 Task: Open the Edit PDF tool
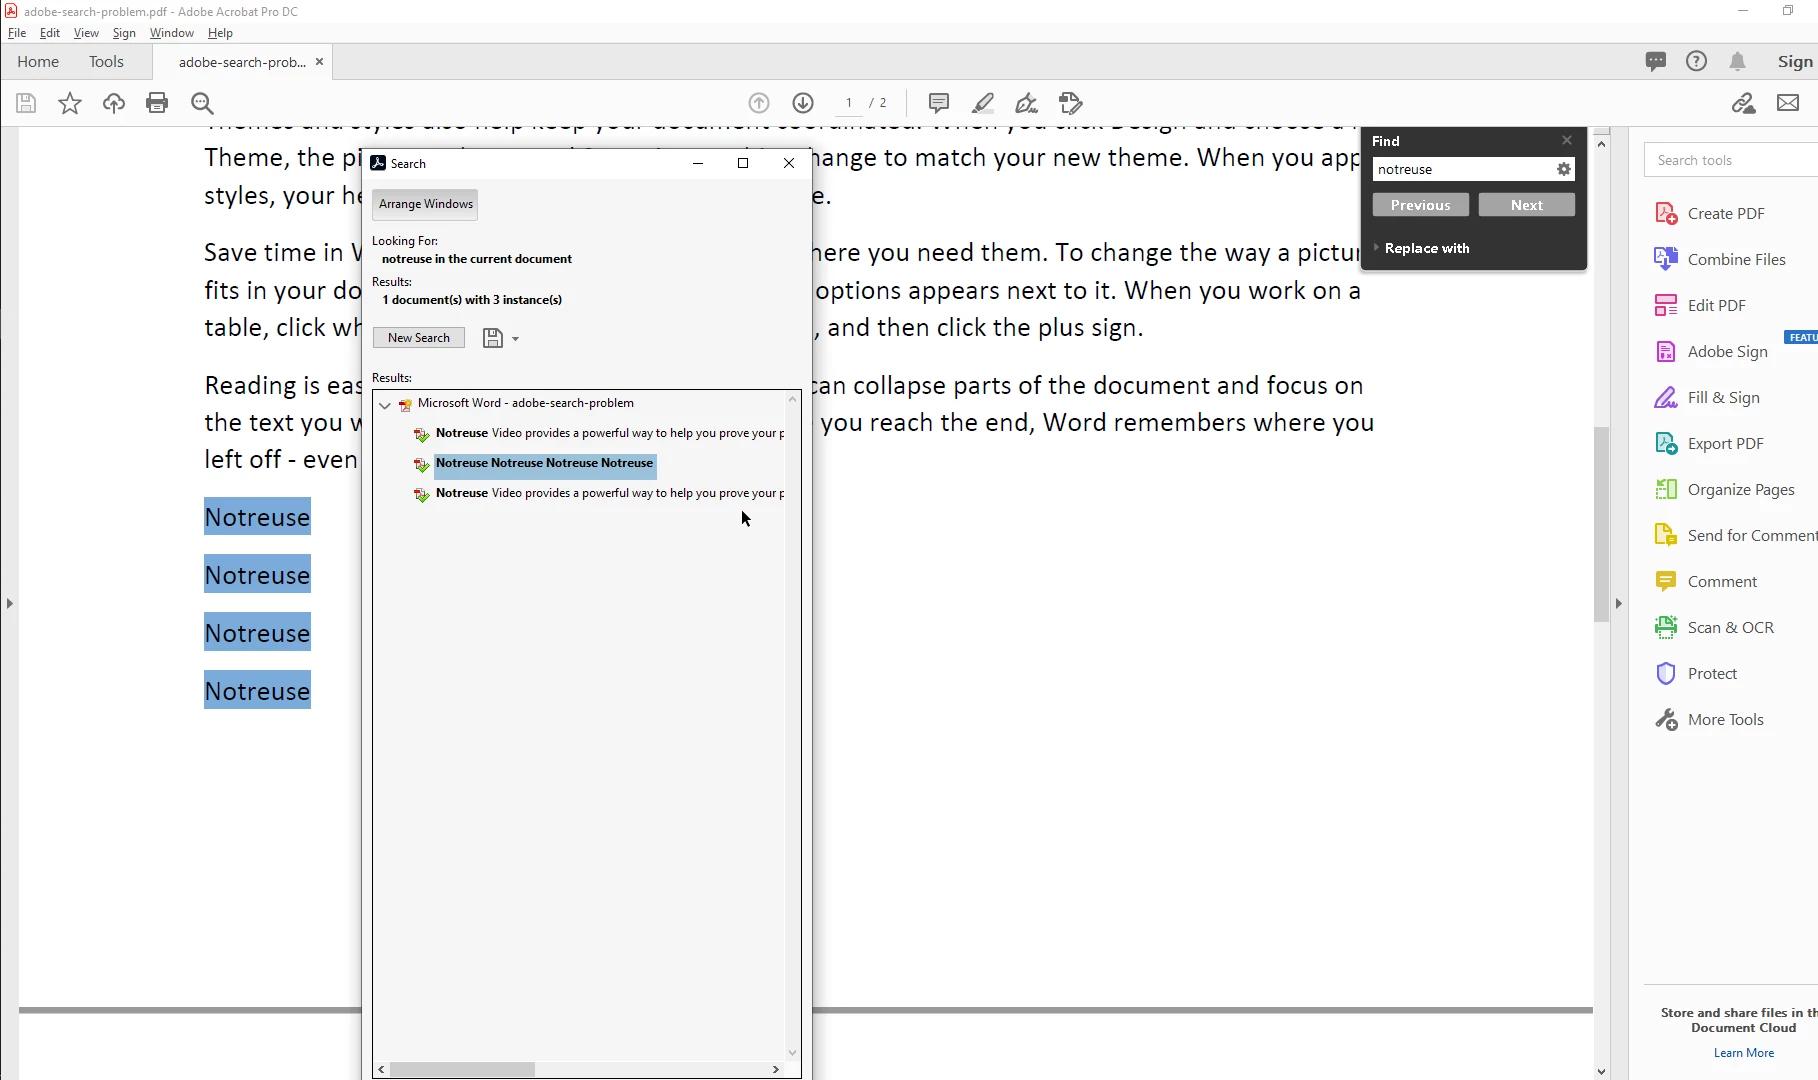point(1700,306)
